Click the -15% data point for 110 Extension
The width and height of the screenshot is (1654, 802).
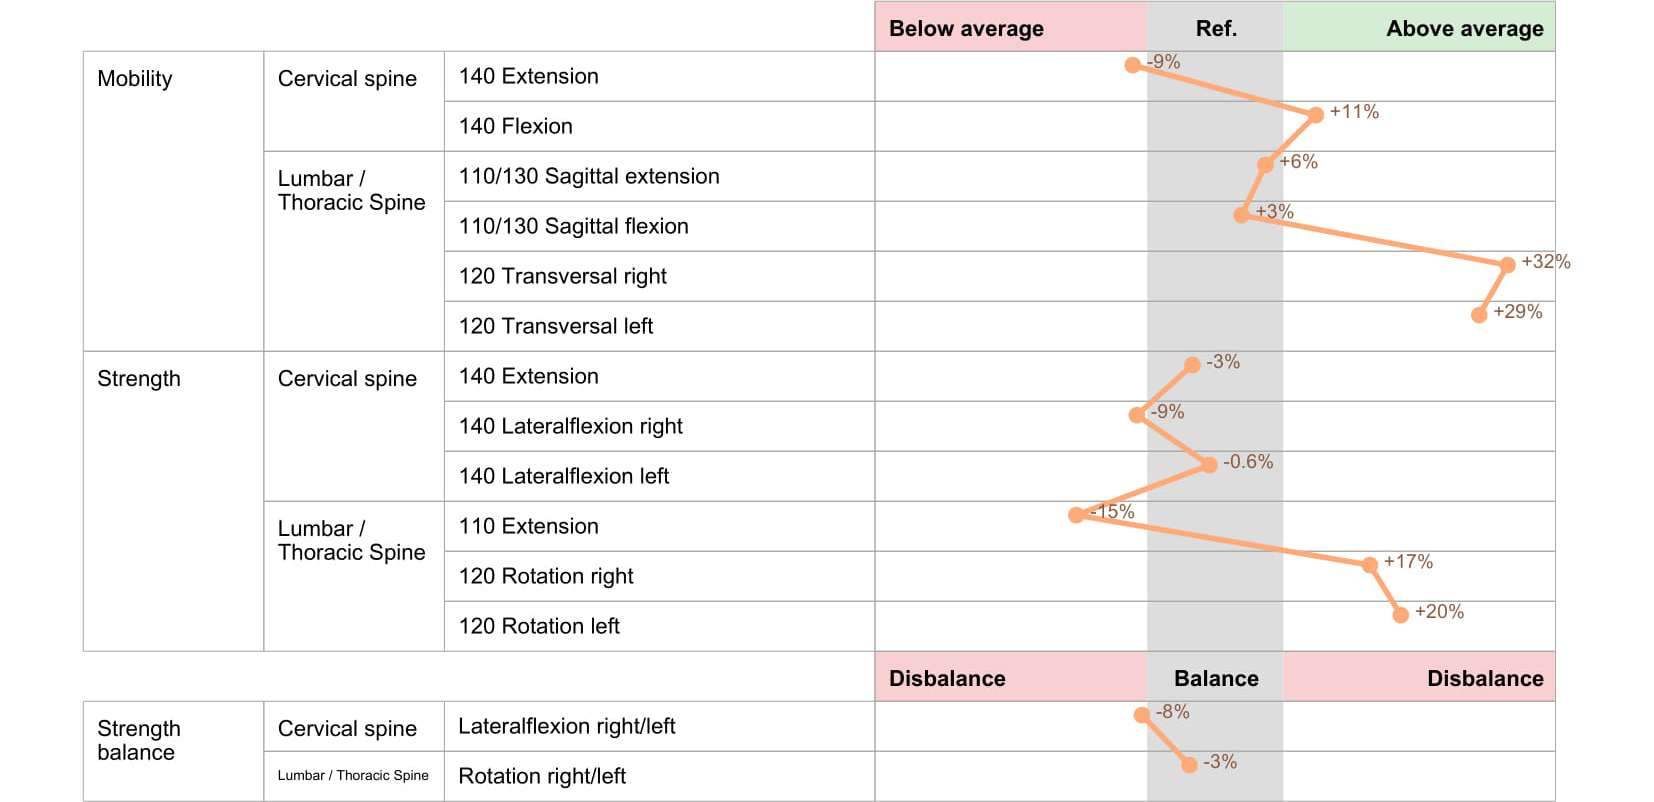(x=1076, y=515)
